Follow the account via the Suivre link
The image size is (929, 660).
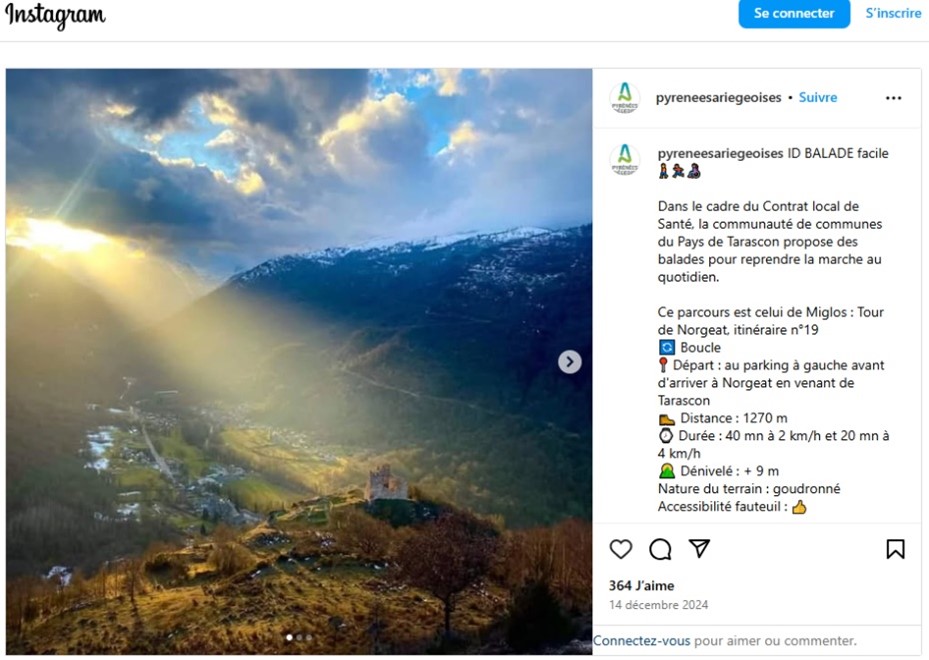tap(818, 97)
